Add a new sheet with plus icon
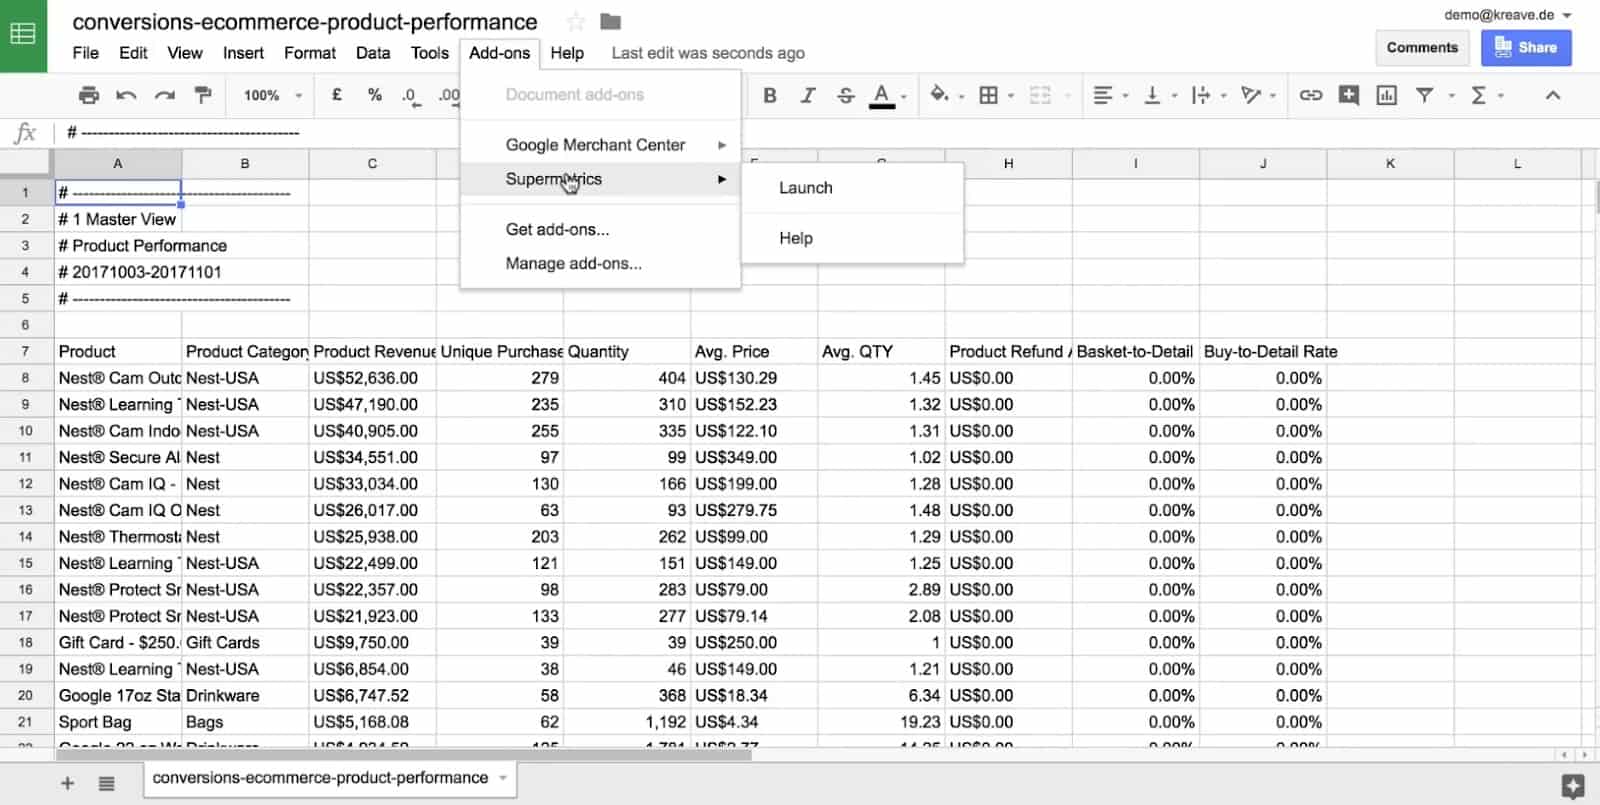The image size is (1600, 805). coord(67,783)
